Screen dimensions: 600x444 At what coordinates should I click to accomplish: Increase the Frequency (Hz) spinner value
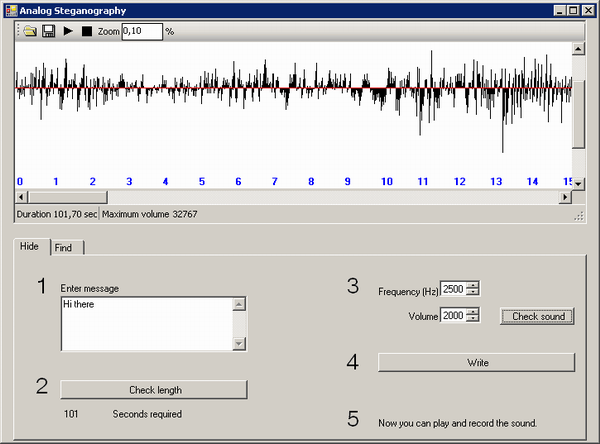pyautogui.click(x=473, y=286)
